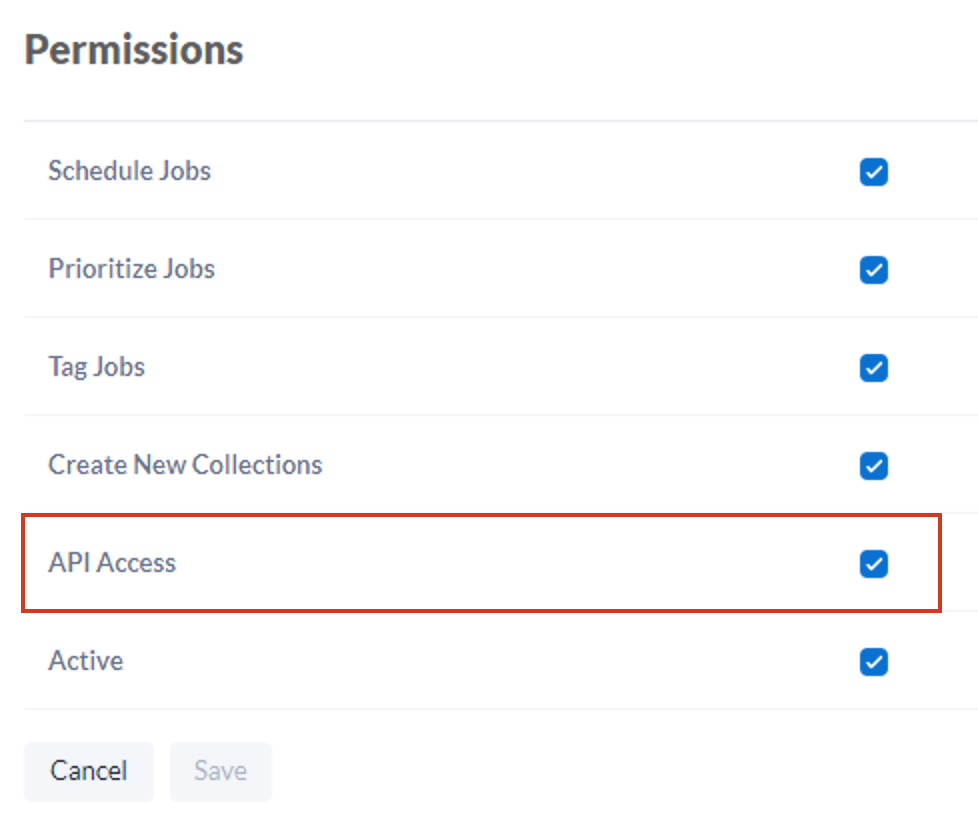Click the Active permission label

point(85,661)
